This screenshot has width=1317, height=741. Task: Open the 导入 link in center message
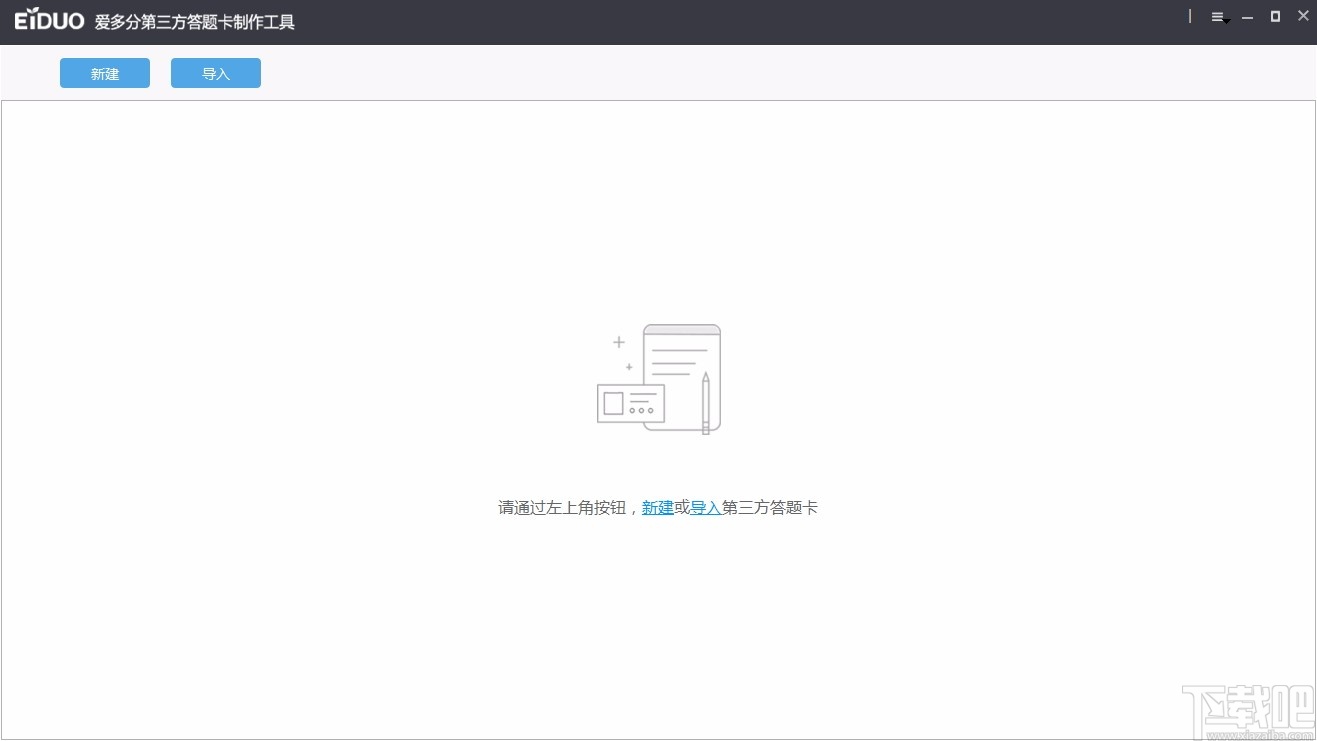706,507
